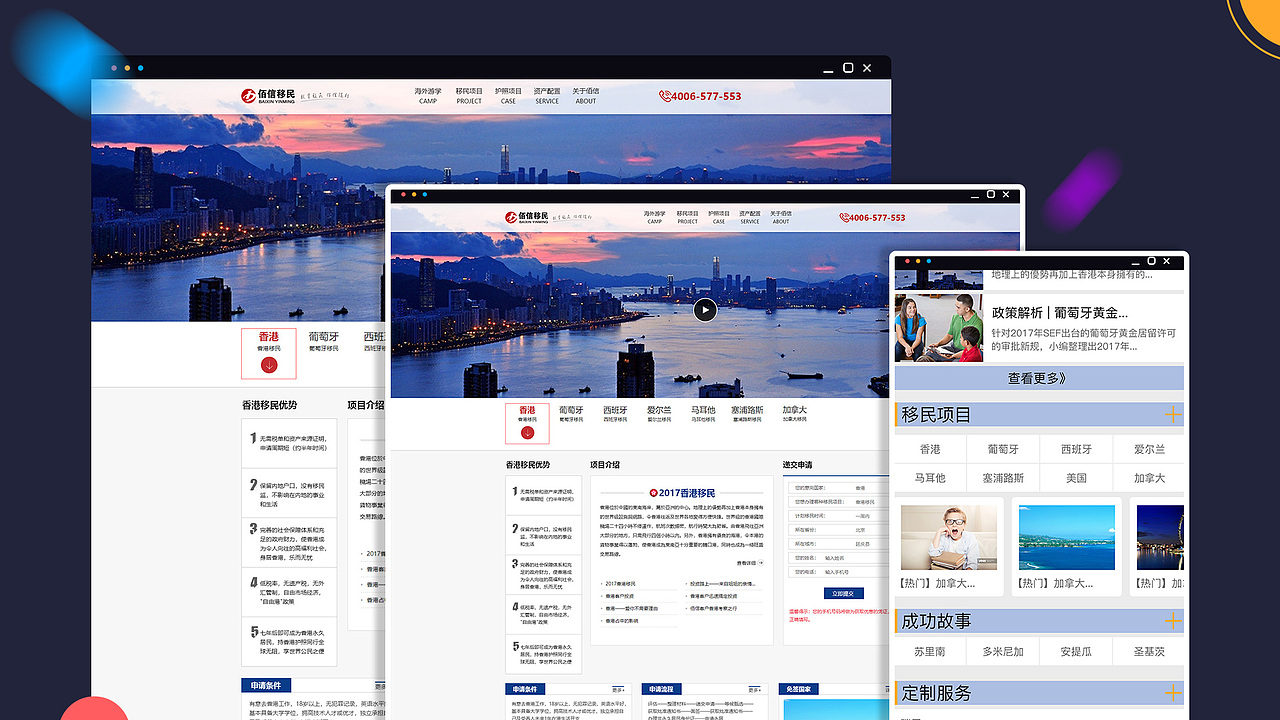Open 2017香港移民 list link in middle window

[x=622, y=583]
